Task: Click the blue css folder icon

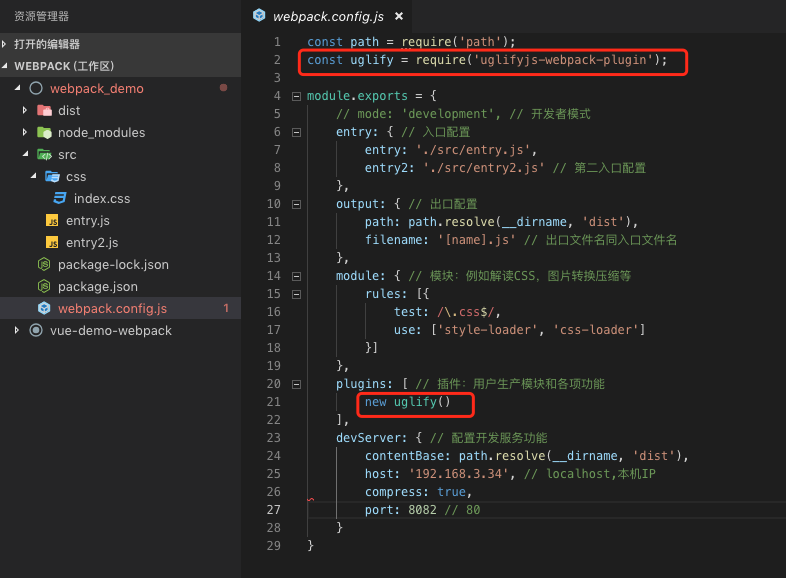Action: coord(52,176)
